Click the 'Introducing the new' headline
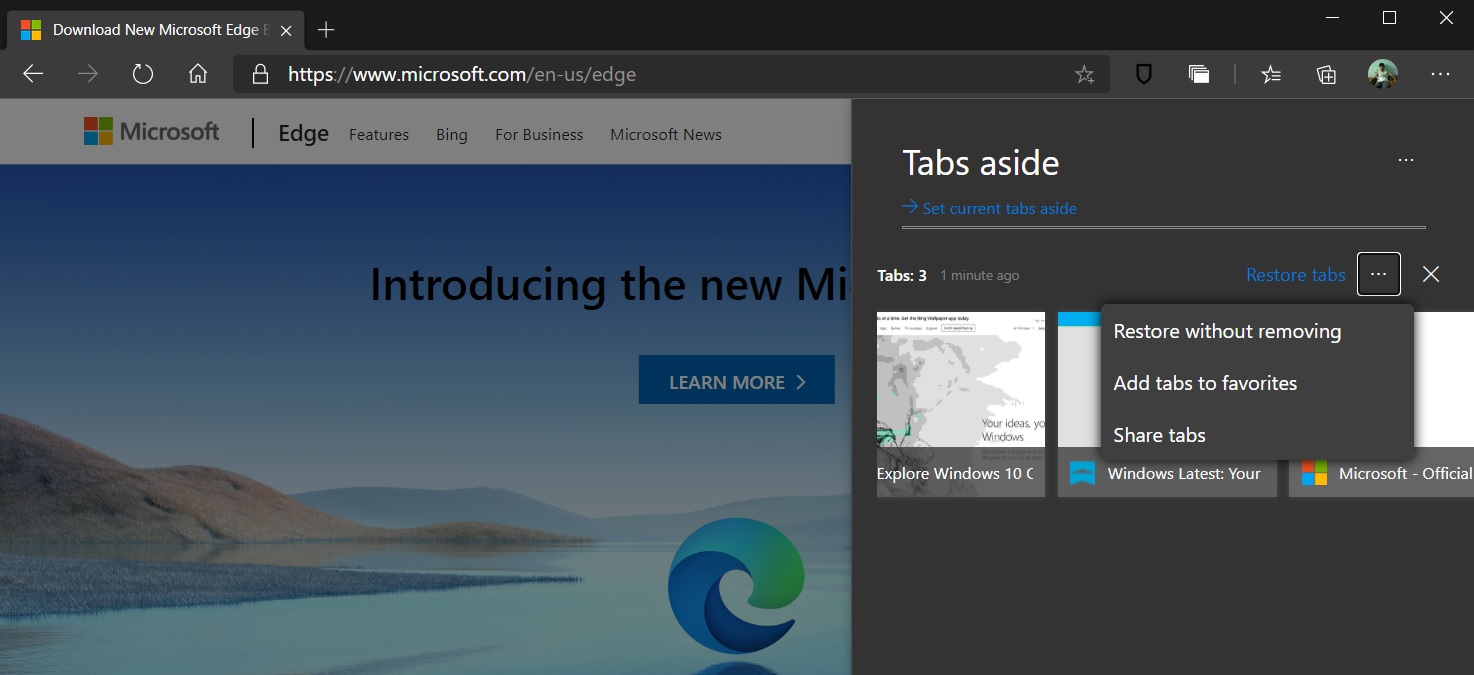The height and width of the screenshot is (675, 1474). click(x=610, y=285)
